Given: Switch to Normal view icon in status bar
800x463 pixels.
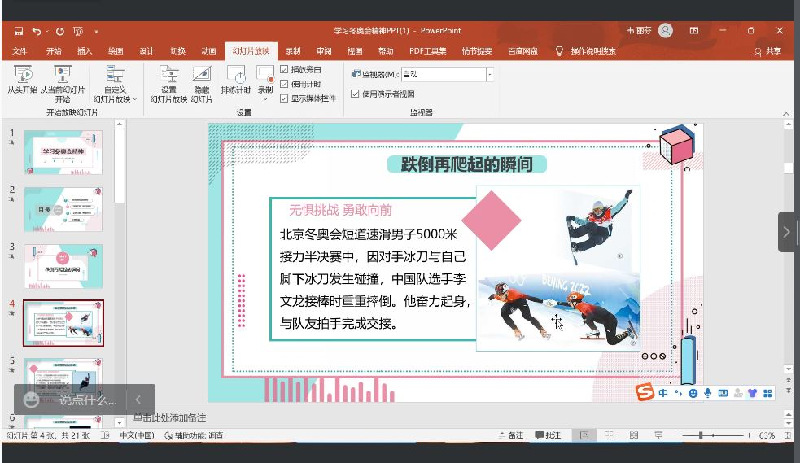Looking at the screenshot, I should pyautogui.click(x=584, y=435).
